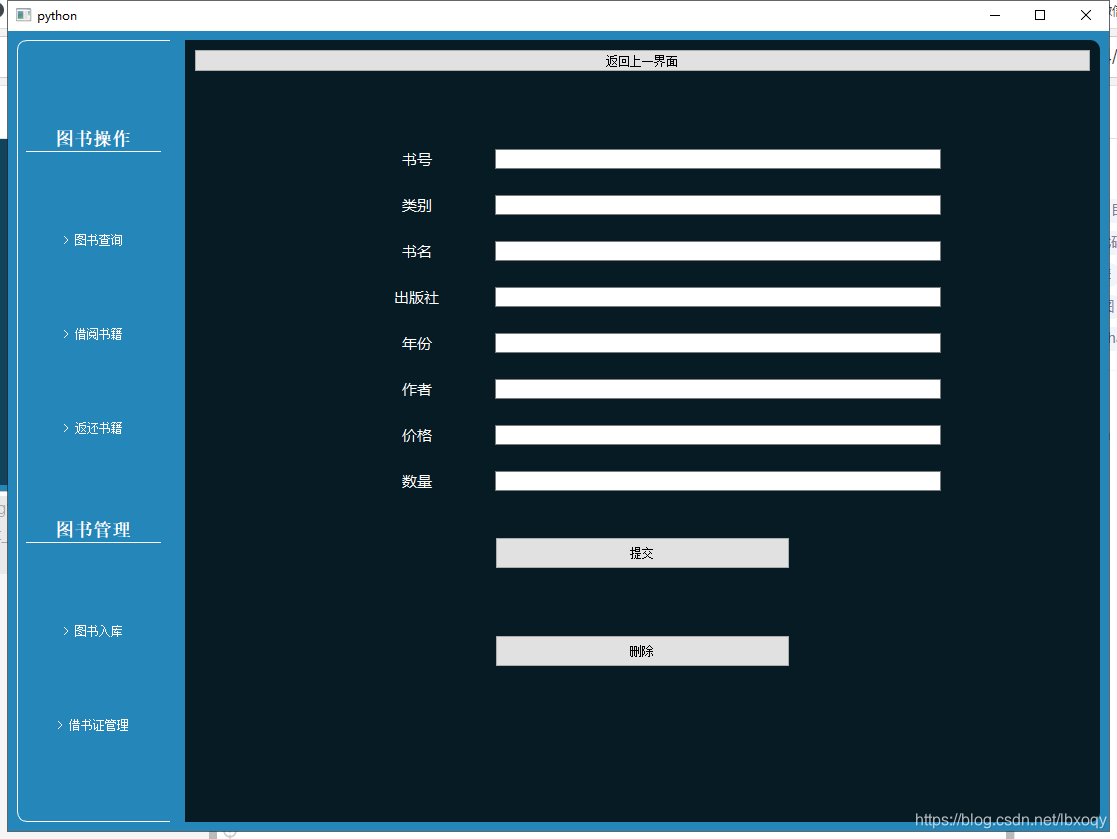Click the 作者 label text

tap(417, 390)
